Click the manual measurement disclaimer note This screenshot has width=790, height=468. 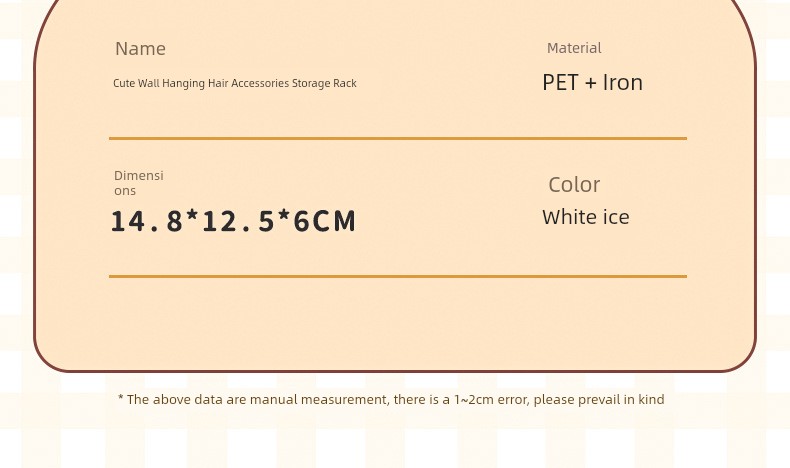click(x=391, y=399)
